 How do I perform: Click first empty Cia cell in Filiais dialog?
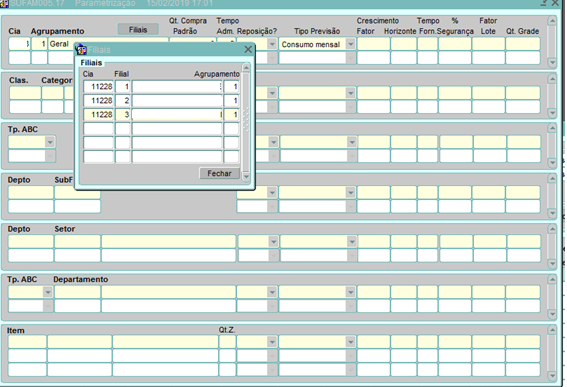98,129
